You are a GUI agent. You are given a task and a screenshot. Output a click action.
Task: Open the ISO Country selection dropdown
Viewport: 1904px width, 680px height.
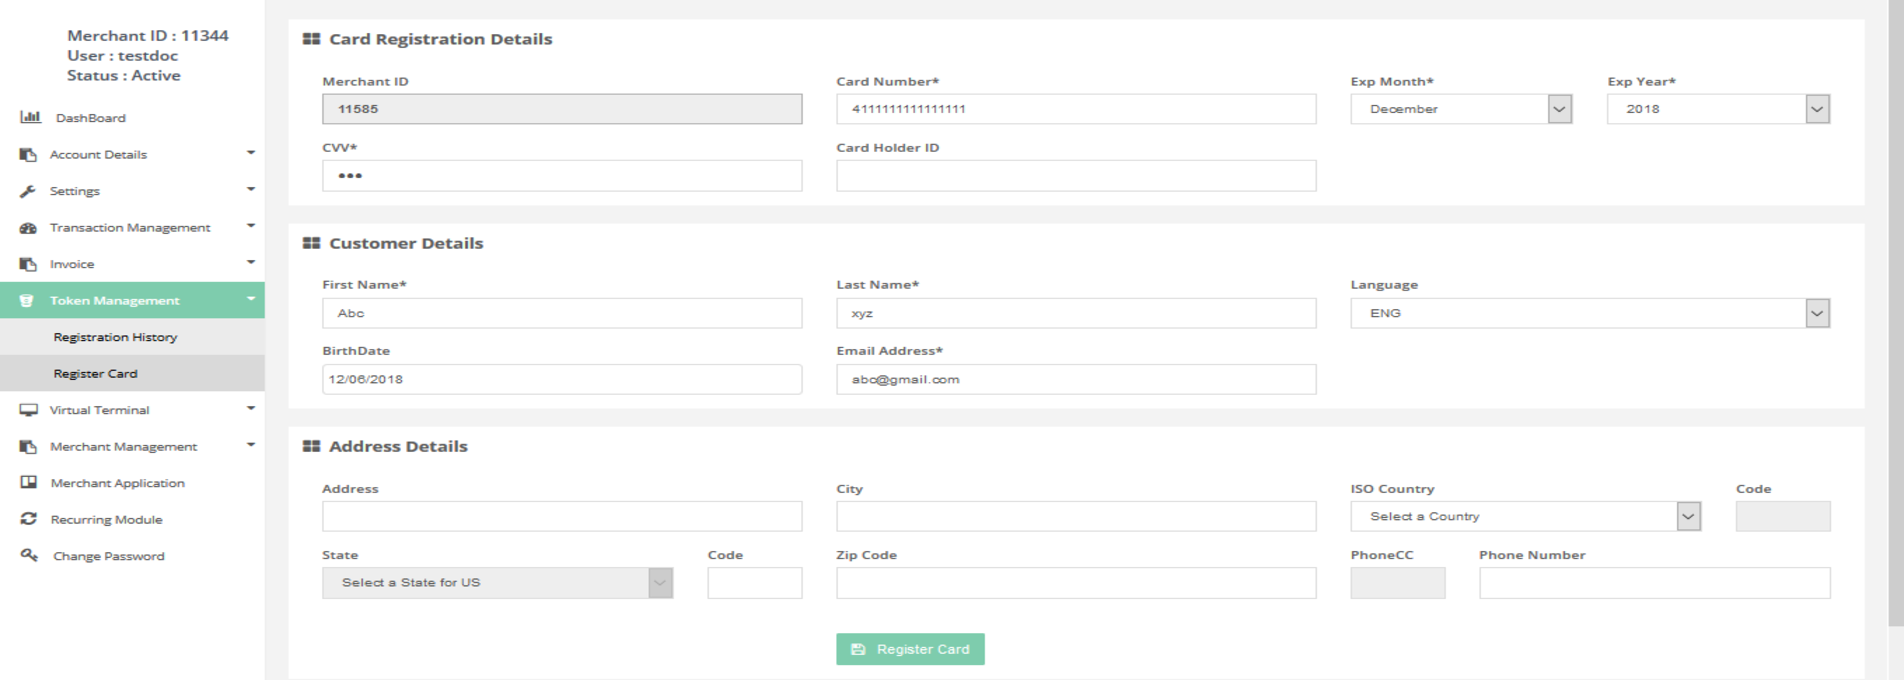pyautogui.click(x=1524, y=516)
